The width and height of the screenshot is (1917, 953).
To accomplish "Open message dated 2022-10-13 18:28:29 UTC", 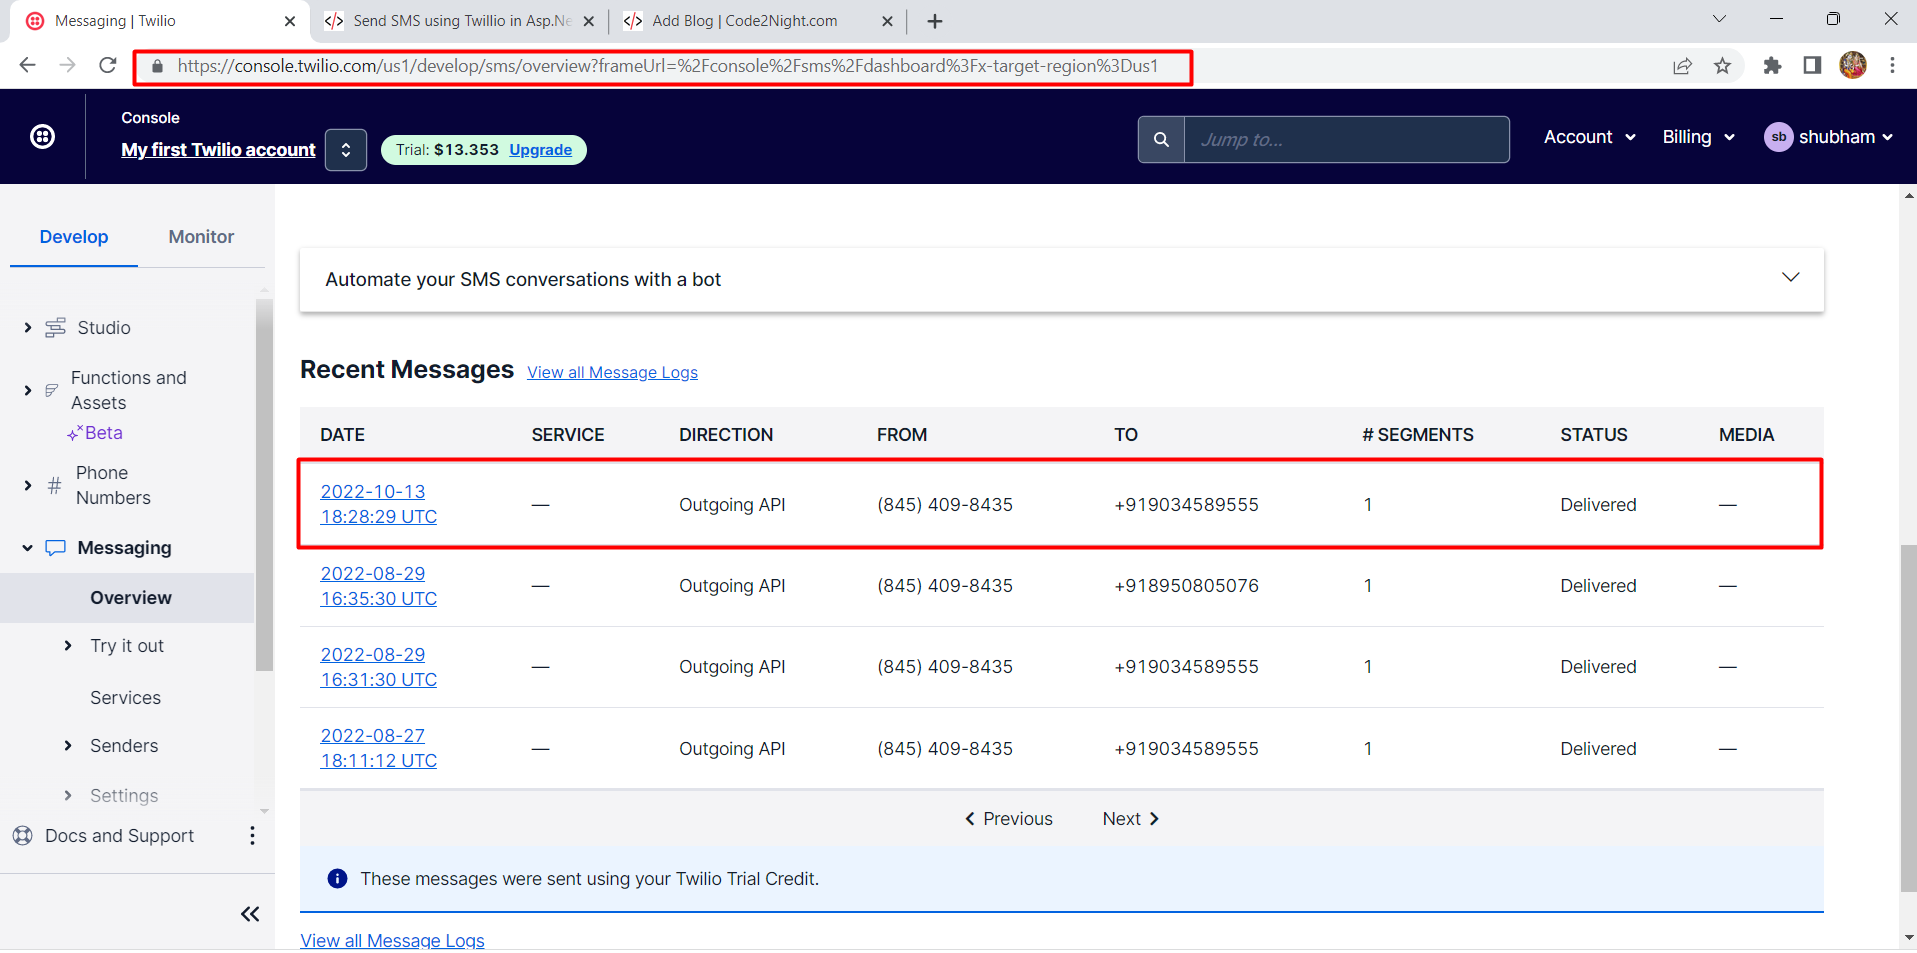I will point(378,504).
